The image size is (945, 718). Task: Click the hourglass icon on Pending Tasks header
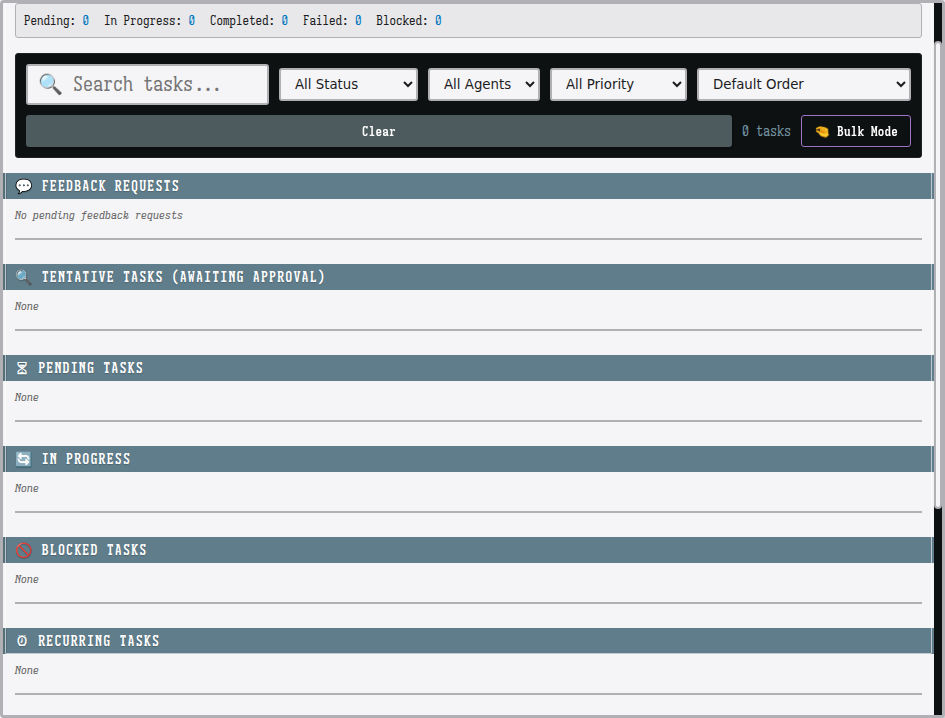coord(23,367)
